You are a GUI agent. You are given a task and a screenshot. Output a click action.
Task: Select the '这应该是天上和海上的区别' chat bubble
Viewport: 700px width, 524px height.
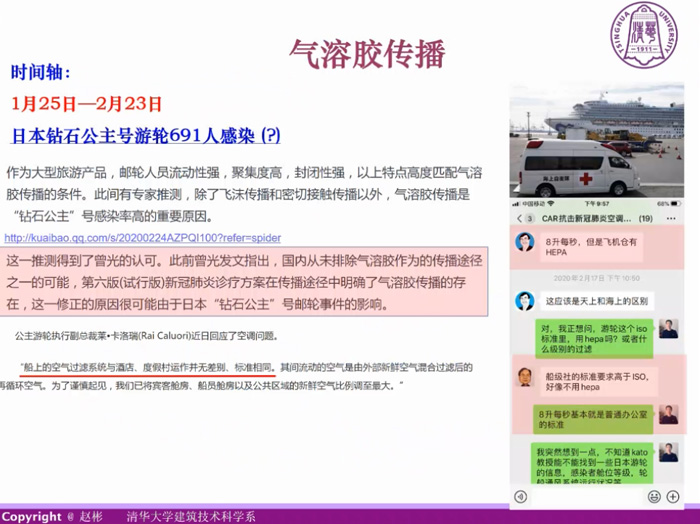597,301
